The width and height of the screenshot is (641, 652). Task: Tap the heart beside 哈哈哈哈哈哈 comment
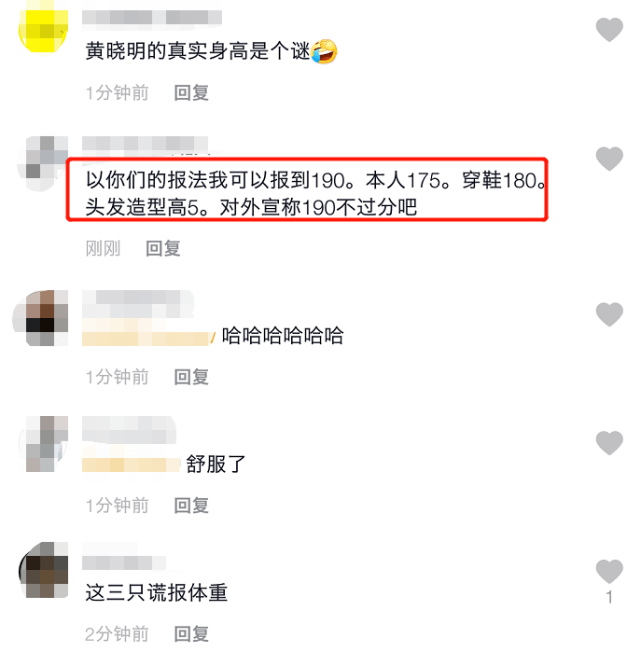pos(609,314)
